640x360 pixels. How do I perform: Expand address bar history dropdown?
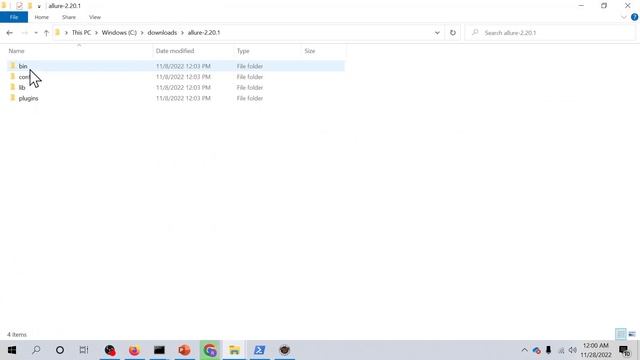coord(437,33)
